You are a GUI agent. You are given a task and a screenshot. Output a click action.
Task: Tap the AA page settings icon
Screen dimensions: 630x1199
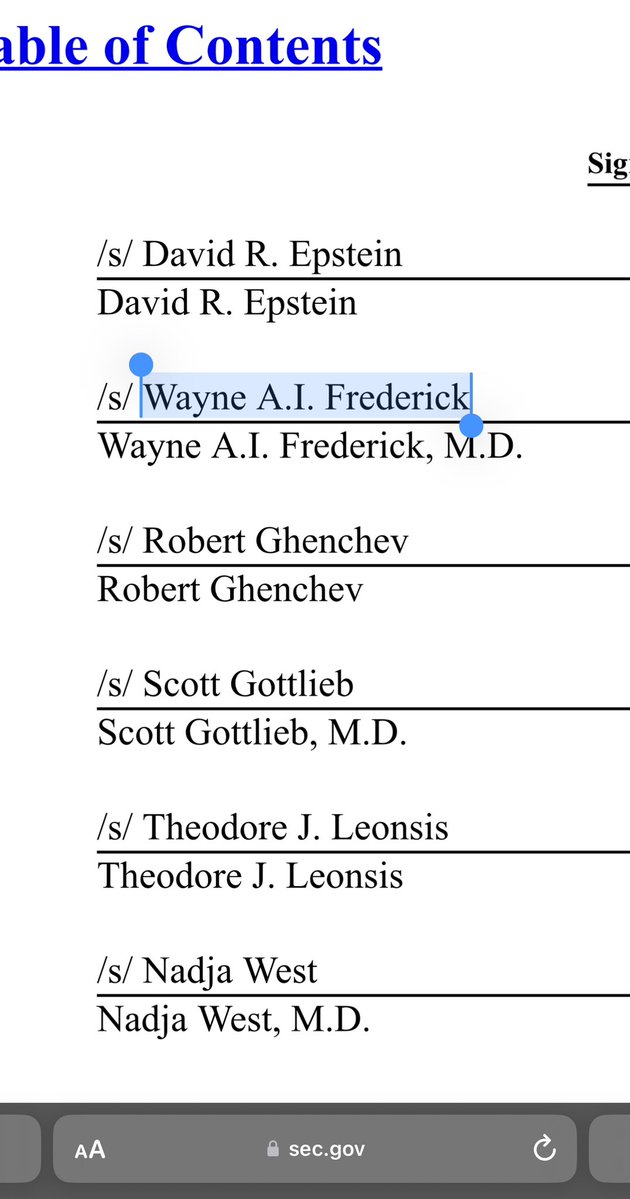90,1150
